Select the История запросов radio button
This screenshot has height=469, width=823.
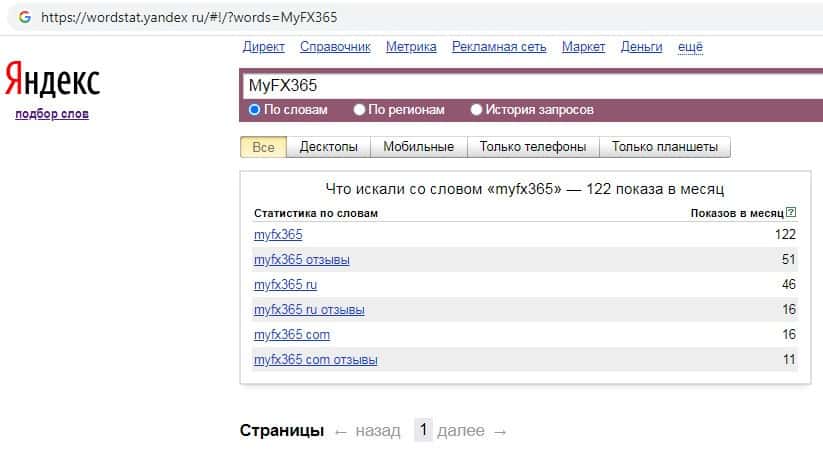(476, 110)
